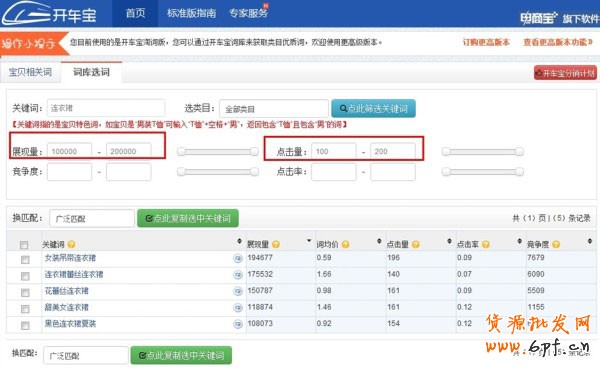This screenshot has width=600, height=368.
Task: Click the detail icon in 连衣裙蕾丝连衣裙 row
Action: click(x=238, y=275)
